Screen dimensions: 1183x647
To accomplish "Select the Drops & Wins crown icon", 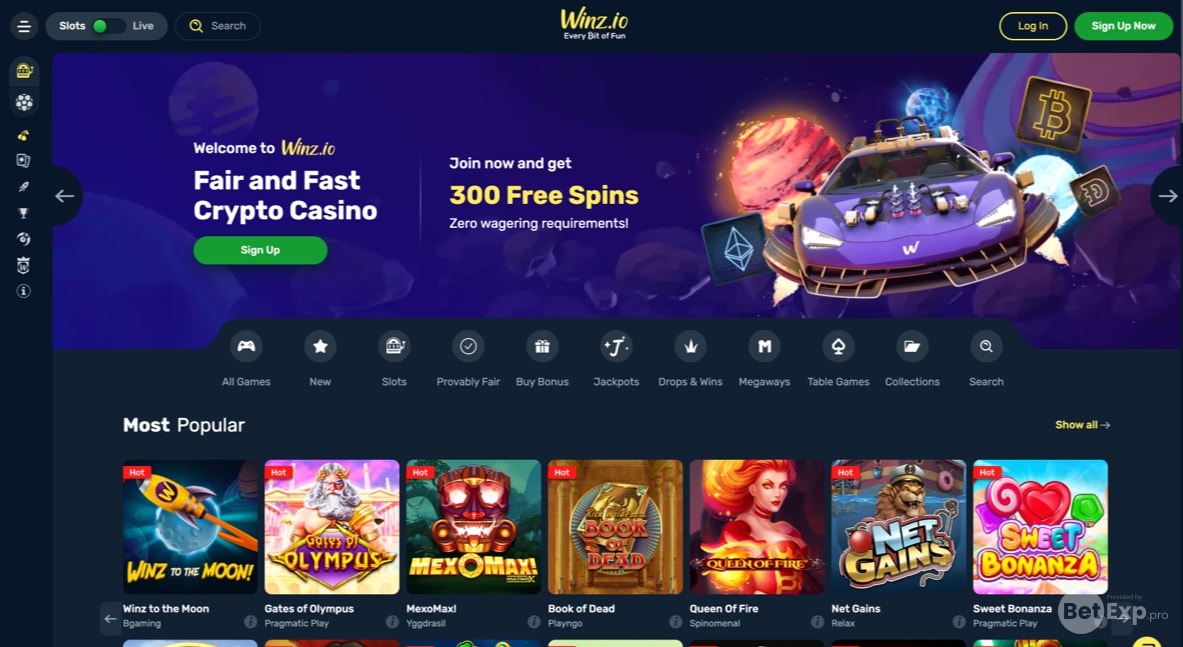I will coord(690,346).
